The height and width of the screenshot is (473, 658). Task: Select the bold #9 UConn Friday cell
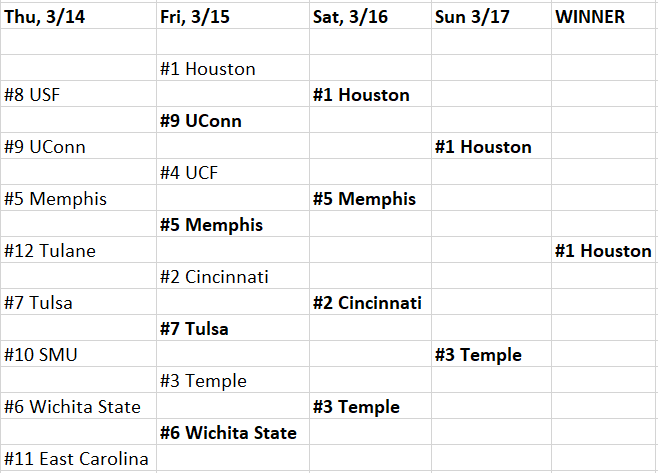[x=233, y=120]
